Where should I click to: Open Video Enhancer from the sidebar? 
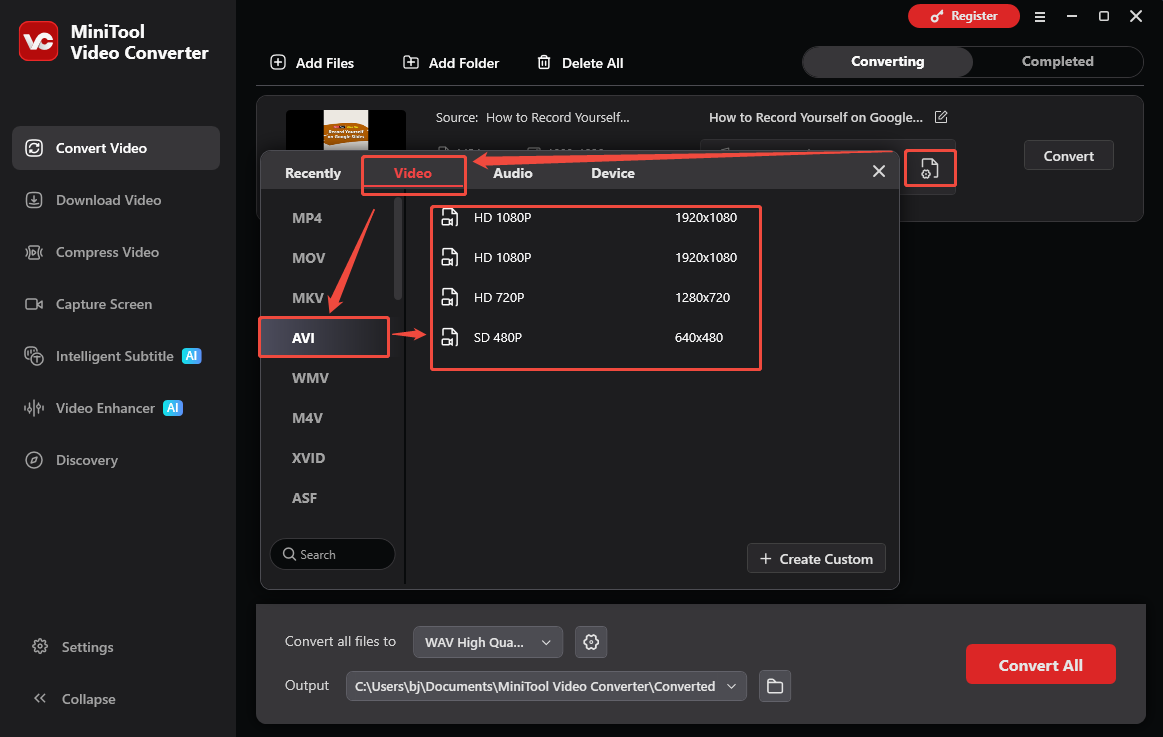point(105,408)
